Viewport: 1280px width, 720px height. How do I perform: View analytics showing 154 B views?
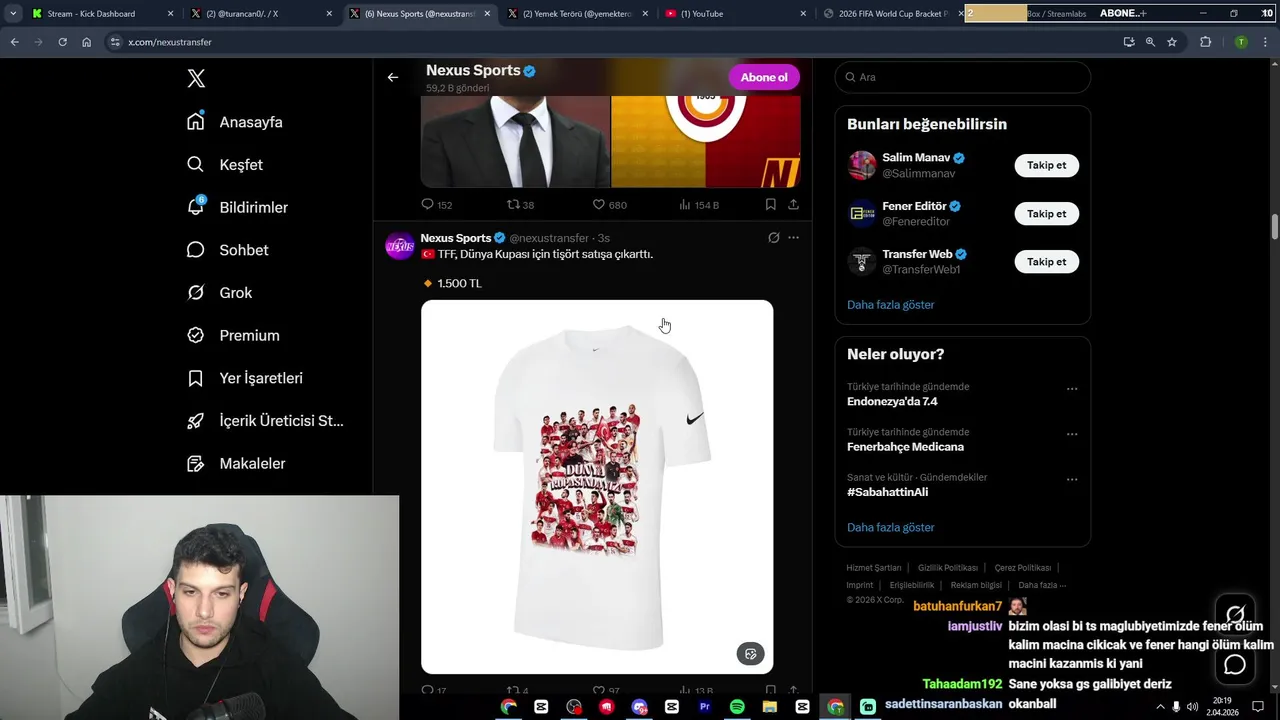[x=698, y=204]
